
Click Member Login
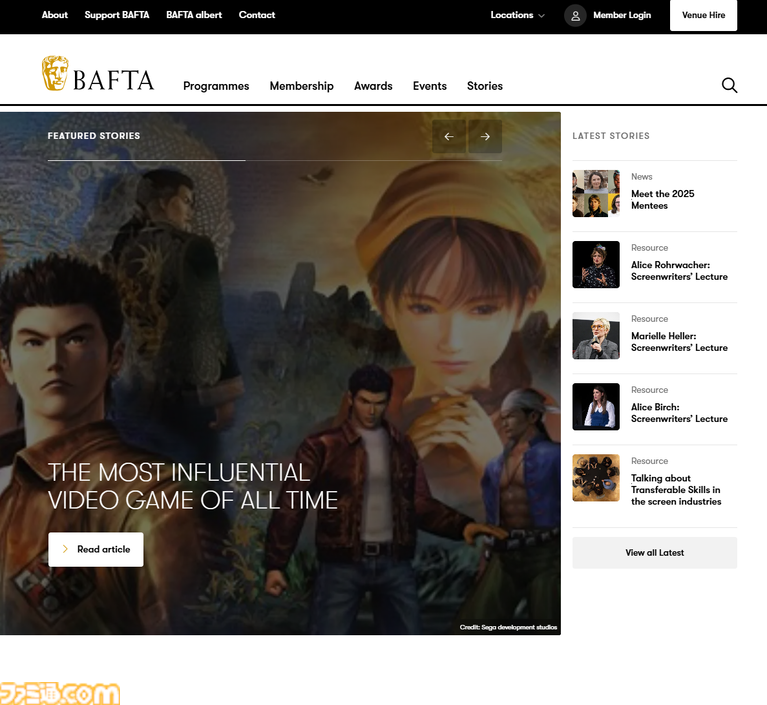click(x=622, y=15)
